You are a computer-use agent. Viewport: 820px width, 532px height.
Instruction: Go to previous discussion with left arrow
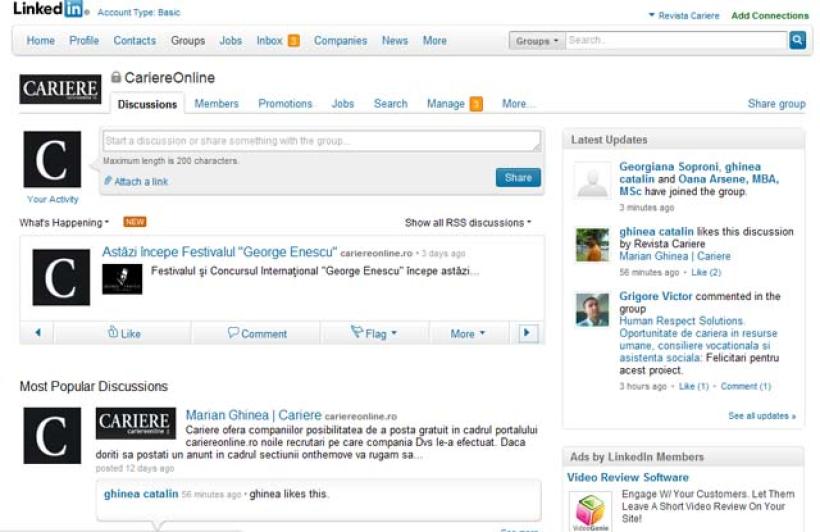click(x=38, y=333)
